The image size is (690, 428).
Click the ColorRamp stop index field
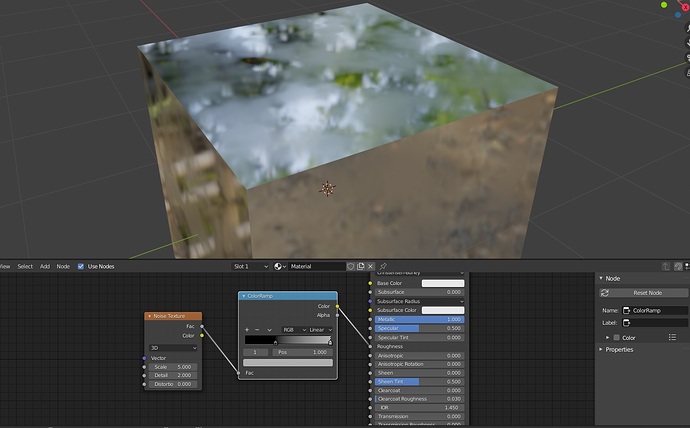click(x=255, y=352)
